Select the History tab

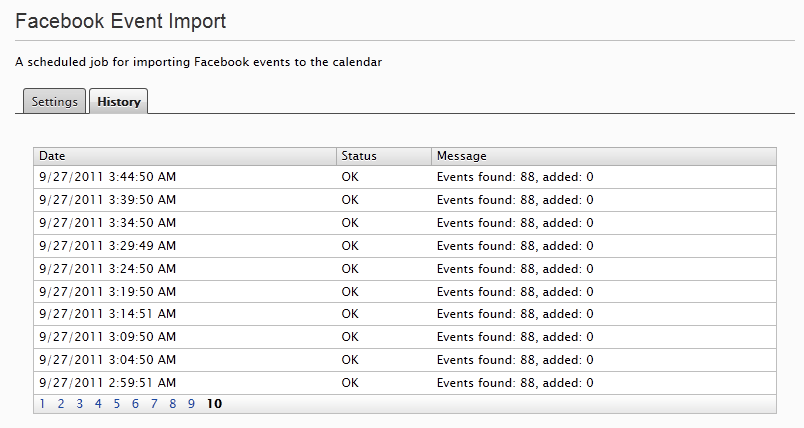[x=119, y=102]
